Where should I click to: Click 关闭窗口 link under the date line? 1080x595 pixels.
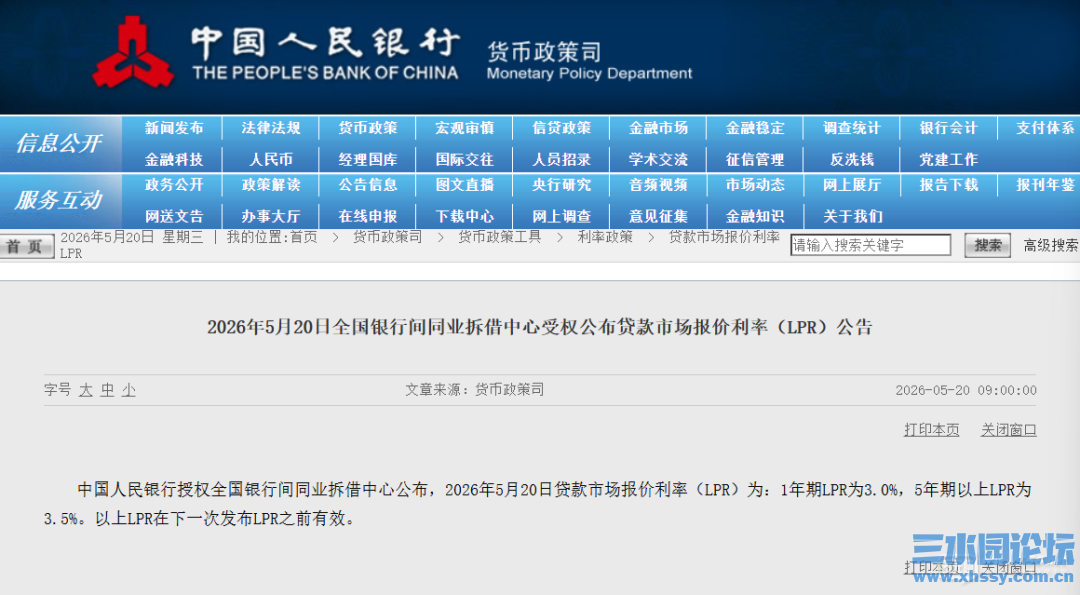(x=1008, y=430)
